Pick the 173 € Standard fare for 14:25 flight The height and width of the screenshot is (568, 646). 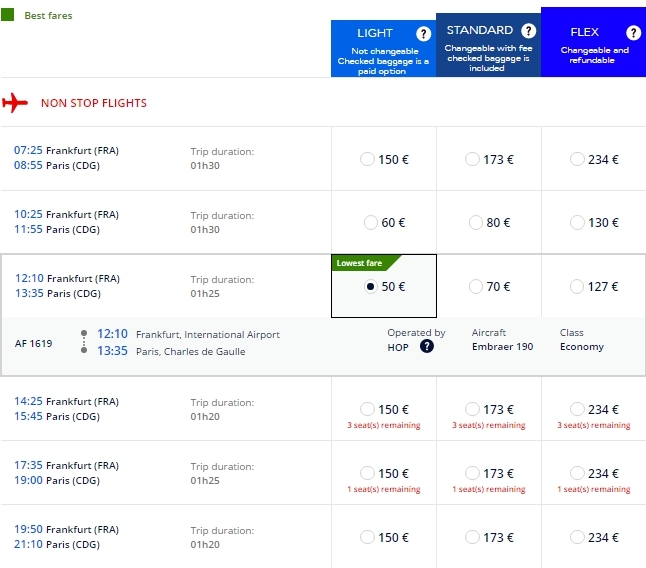pyautogui.click(x=472, y=409)
